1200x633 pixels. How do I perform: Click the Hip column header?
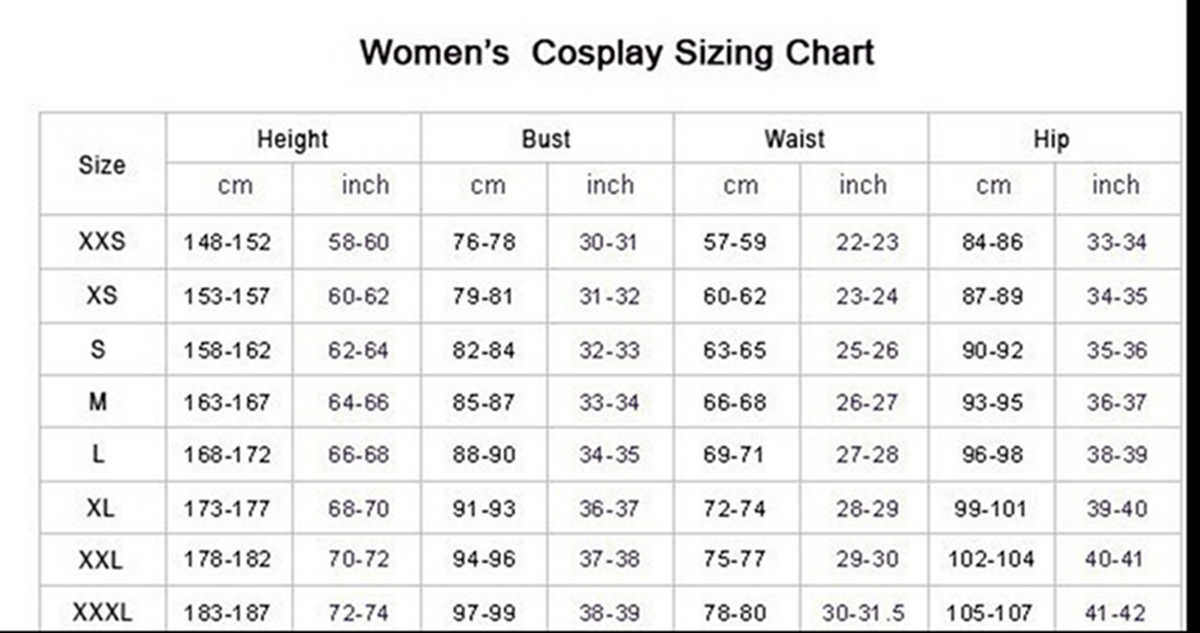point(1051,139)
